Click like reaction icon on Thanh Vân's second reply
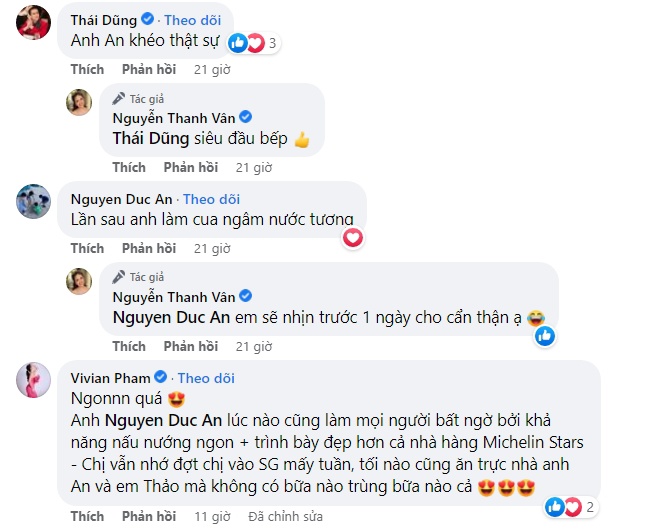This screenshot has height=529, width=645. click(x=544, y=336)
